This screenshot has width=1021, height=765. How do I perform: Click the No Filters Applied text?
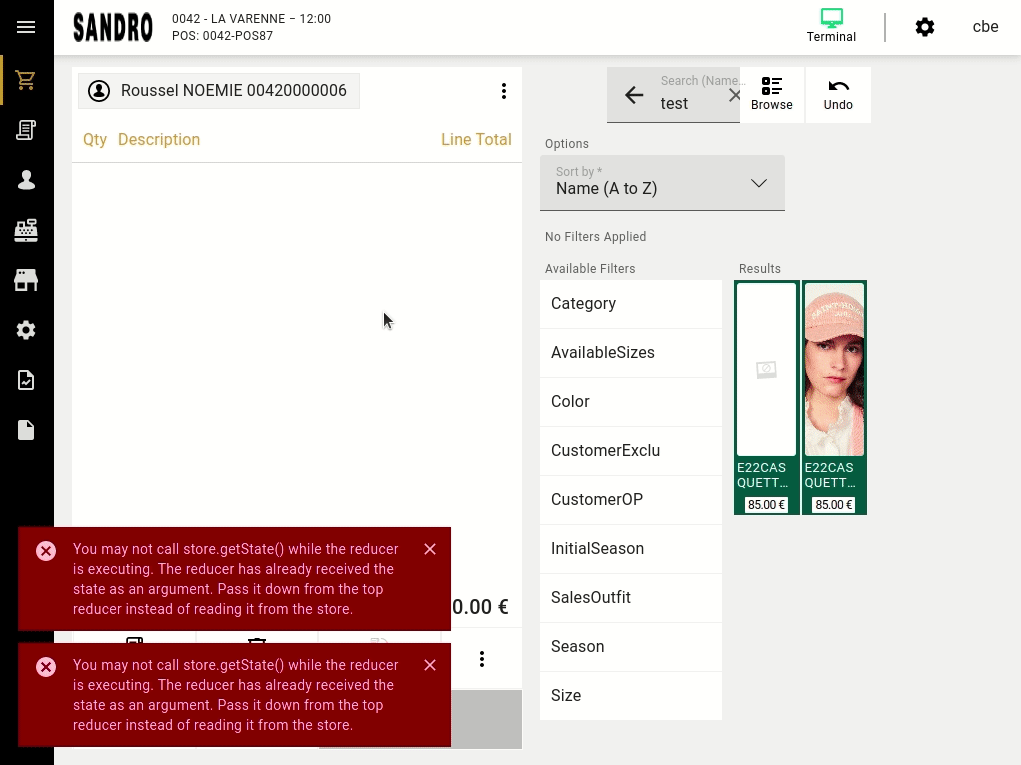(595, 236)
